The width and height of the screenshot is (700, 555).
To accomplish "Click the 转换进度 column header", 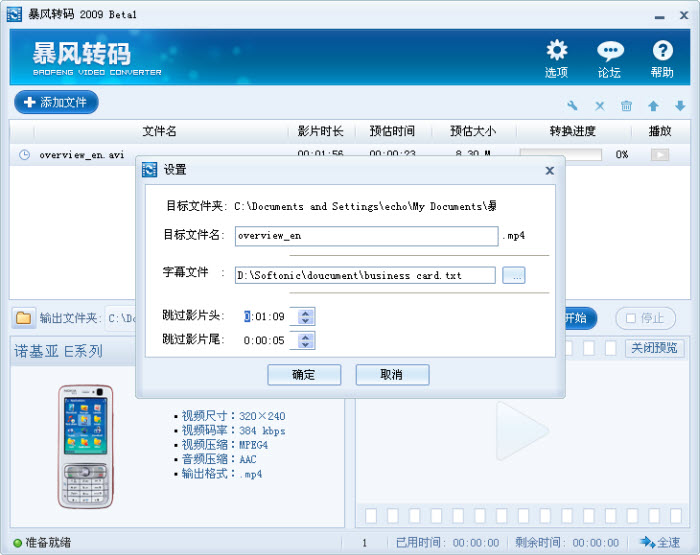I will (x=573, y=131).
